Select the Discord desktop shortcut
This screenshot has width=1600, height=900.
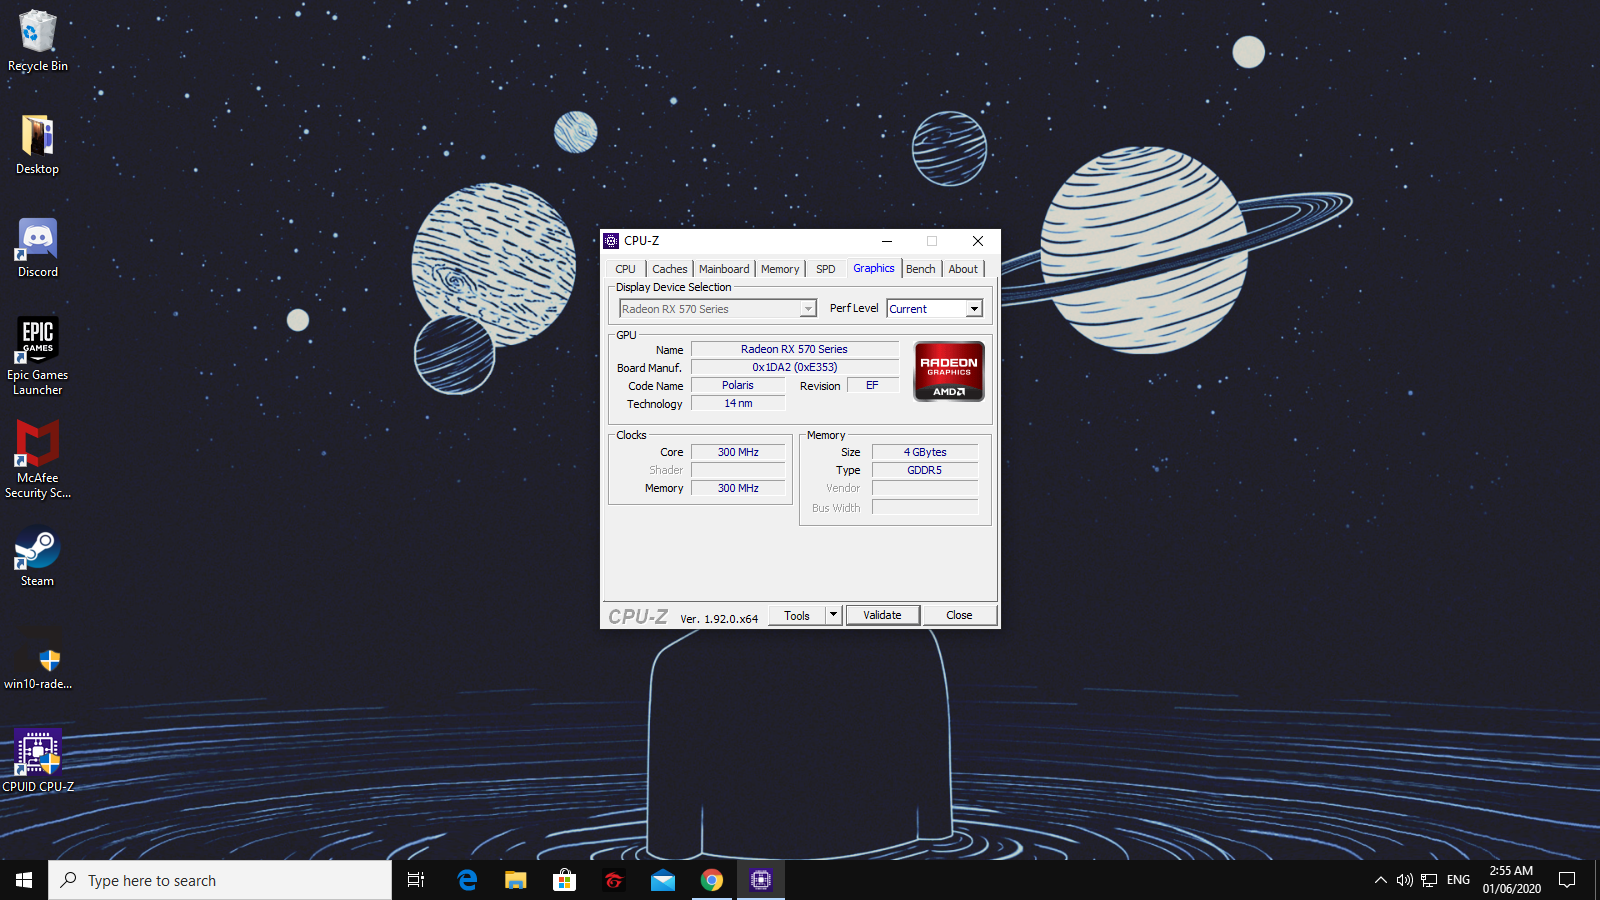(x=38, y=248)
